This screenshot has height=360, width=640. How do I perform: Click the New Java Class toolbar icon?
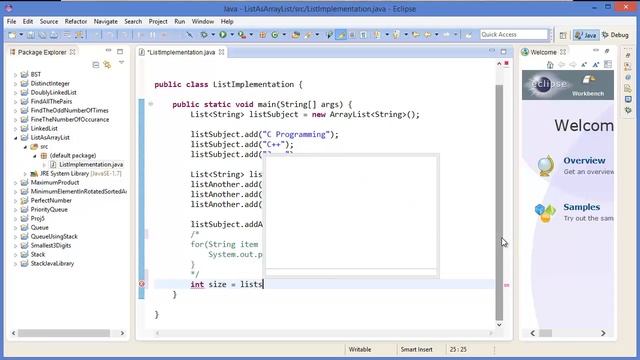point(275,35)
